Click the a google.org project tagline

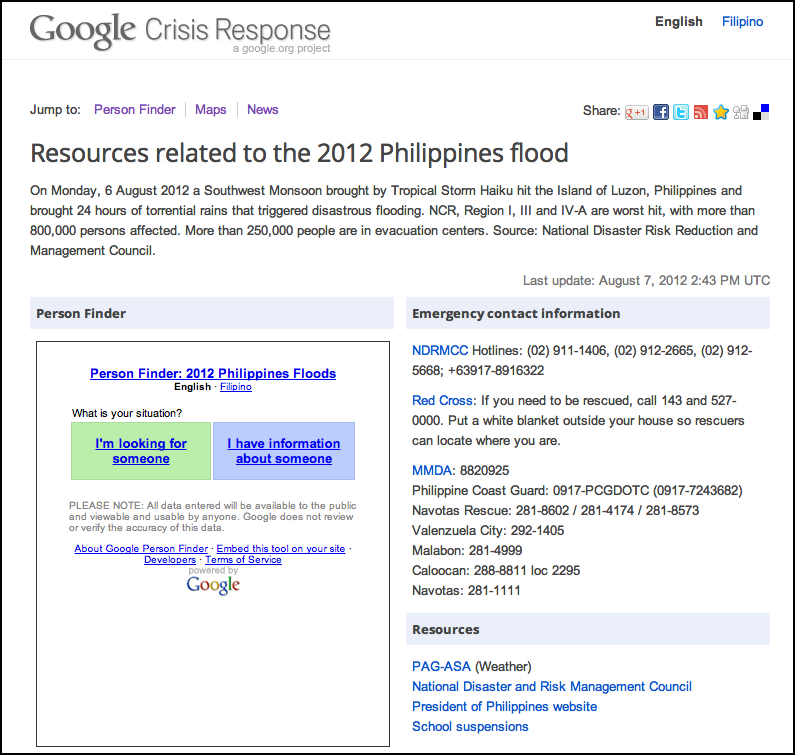point(281,49)
